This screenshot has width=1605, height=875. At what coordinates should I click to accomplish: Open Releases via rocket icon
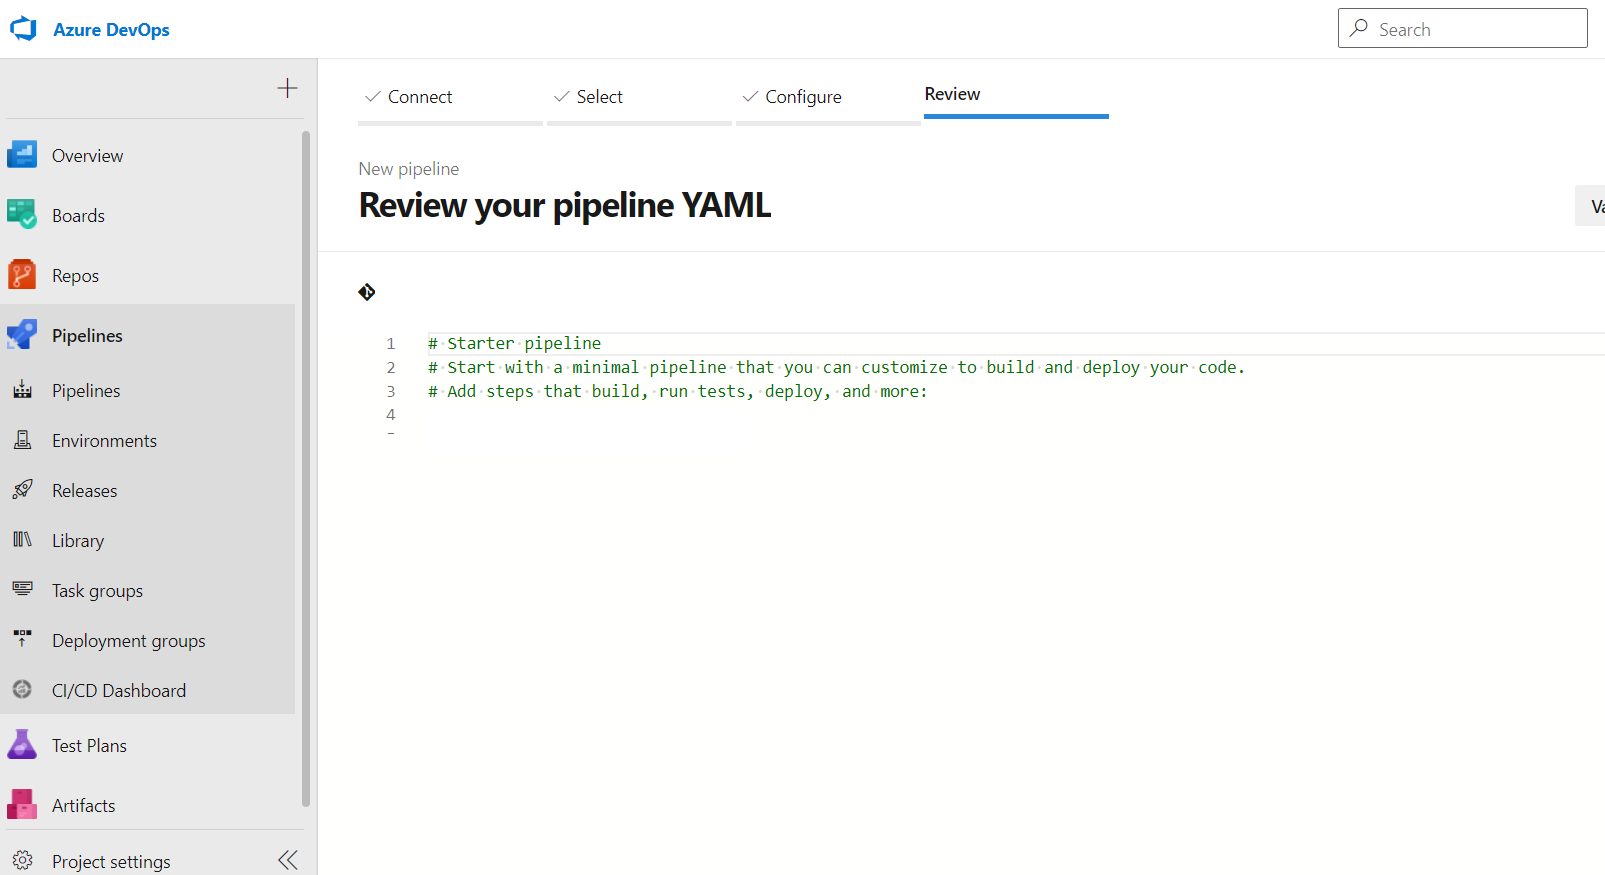tap(22, 490)
